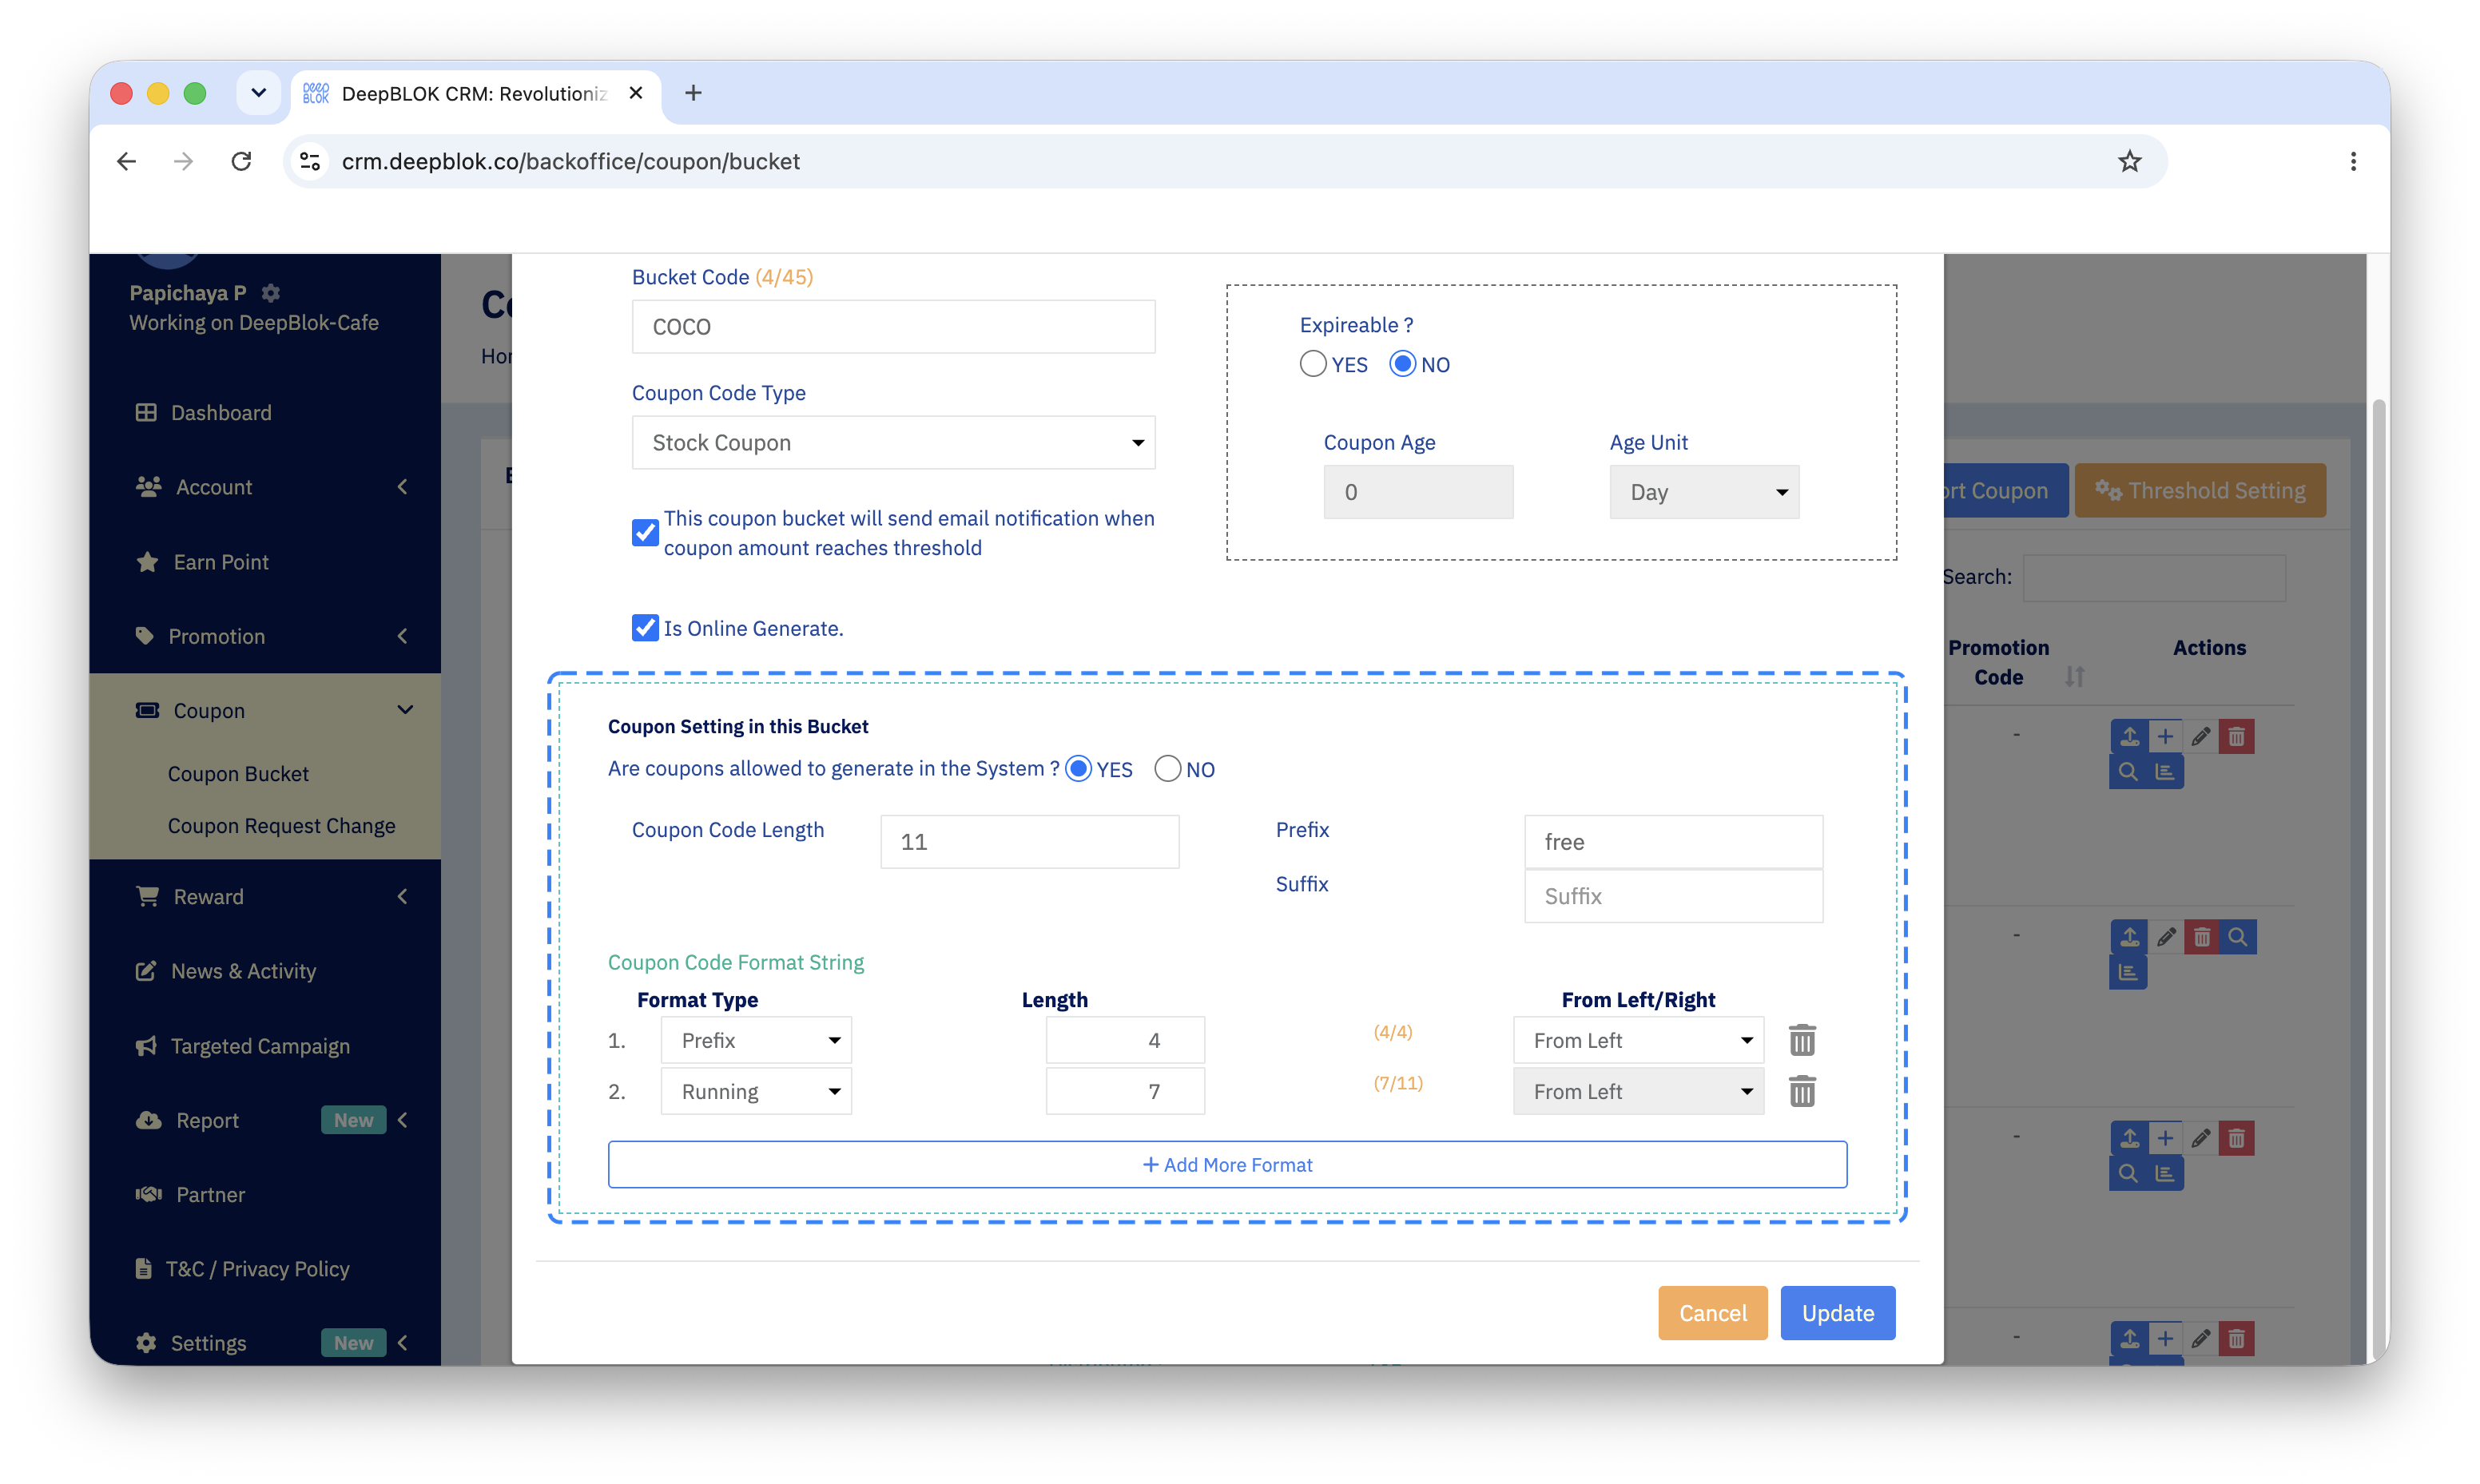Viewport: 2480px width, 1484px height.
Task: Delete the Running format row trash icon
Action: click(1802, 1091)
